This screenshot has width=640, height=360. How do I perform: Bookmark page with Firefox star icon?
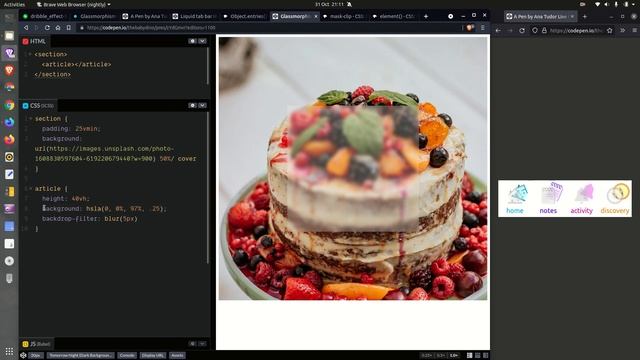610,30
